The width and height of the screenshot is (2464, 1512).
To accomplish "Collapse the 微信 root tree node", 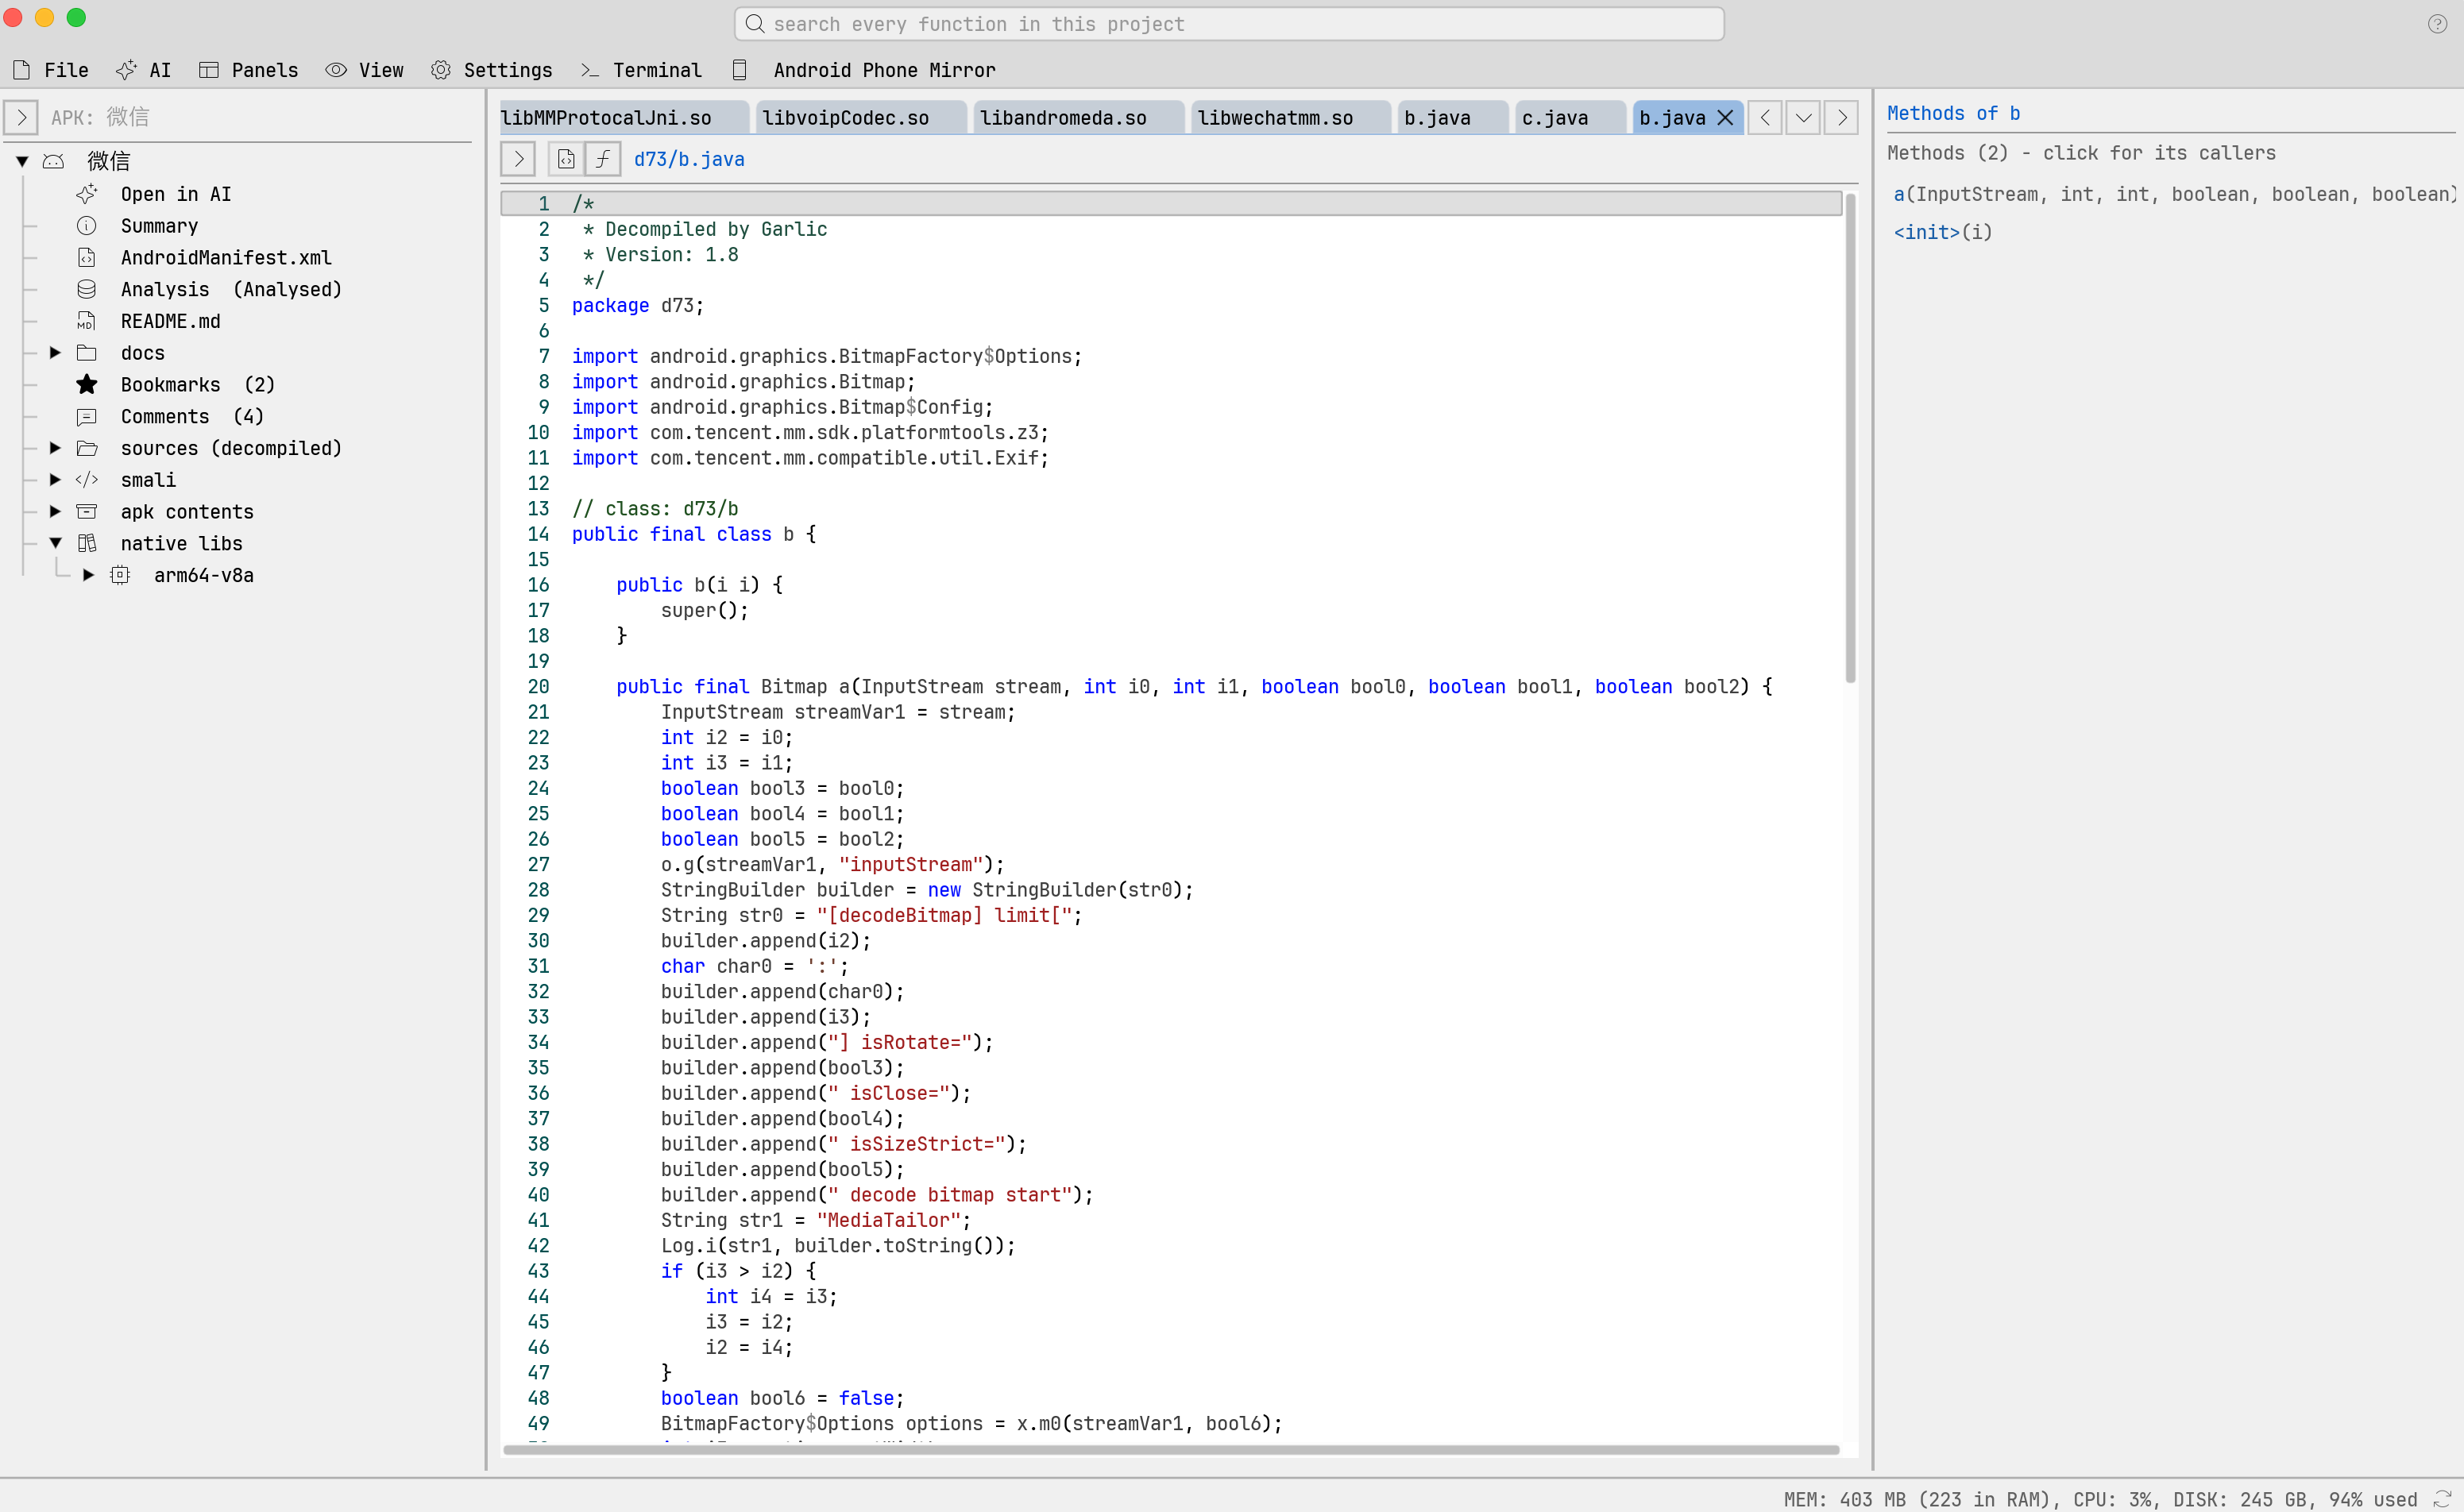I will point(22,161).
